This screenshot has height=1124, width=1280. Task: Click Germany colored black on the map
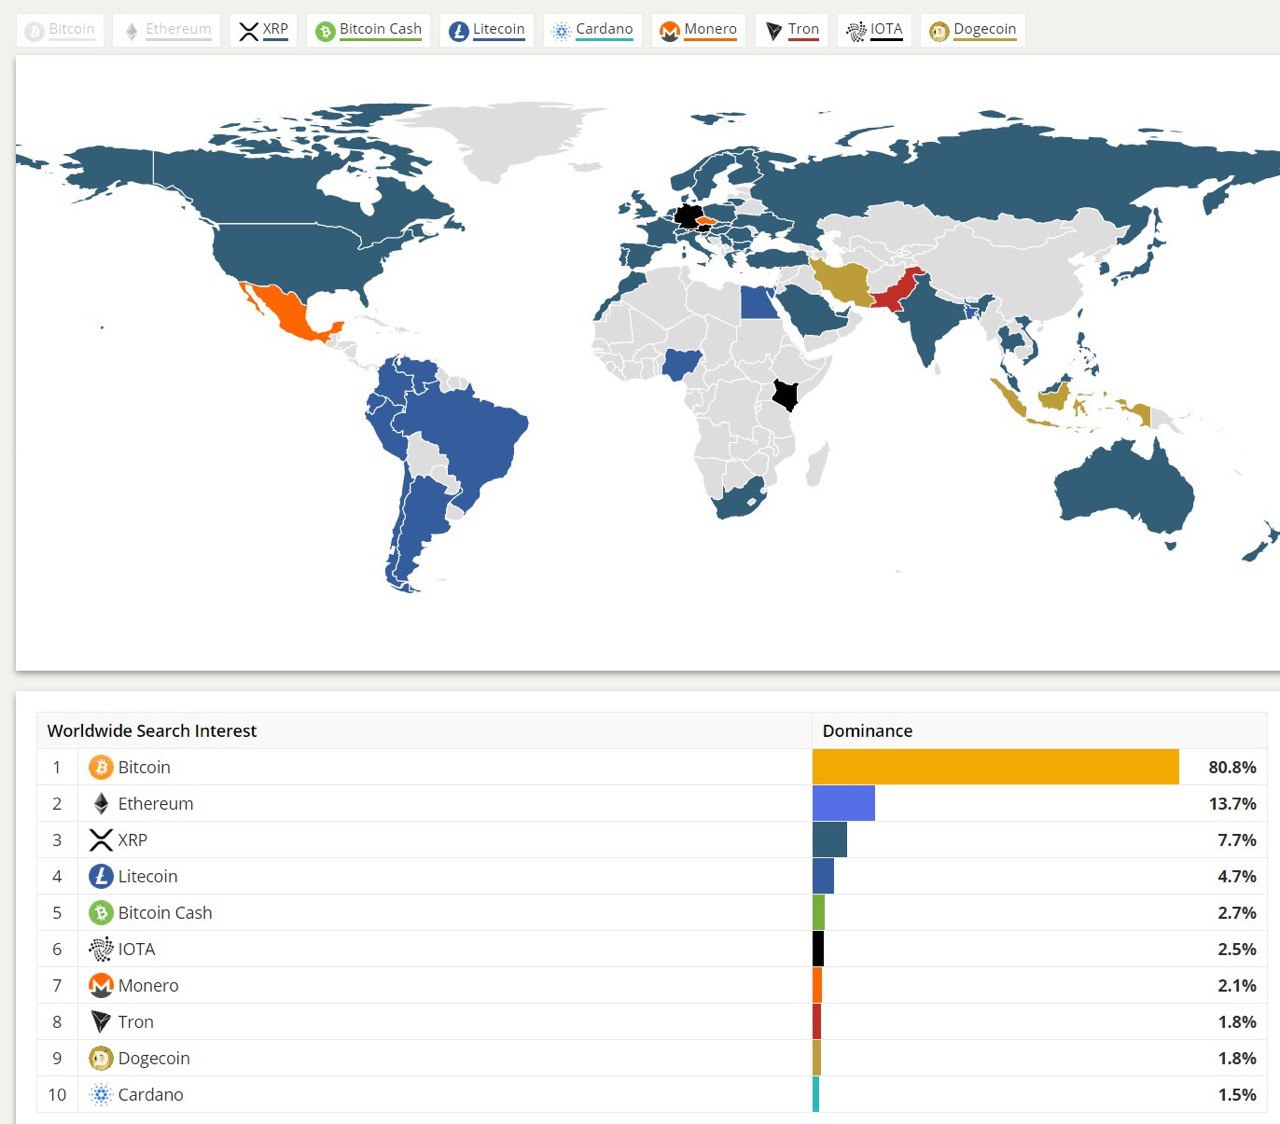tap(688, 216)
